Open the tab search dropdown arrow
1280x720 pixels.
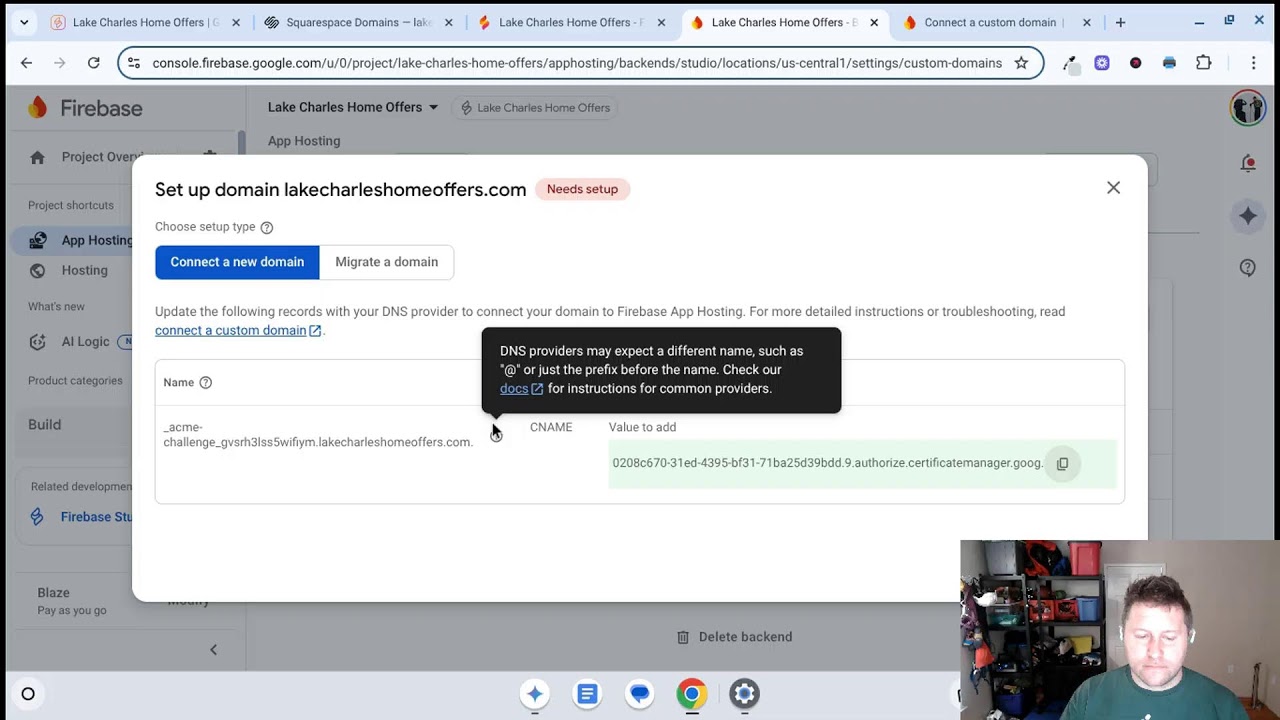pos(24,22)
